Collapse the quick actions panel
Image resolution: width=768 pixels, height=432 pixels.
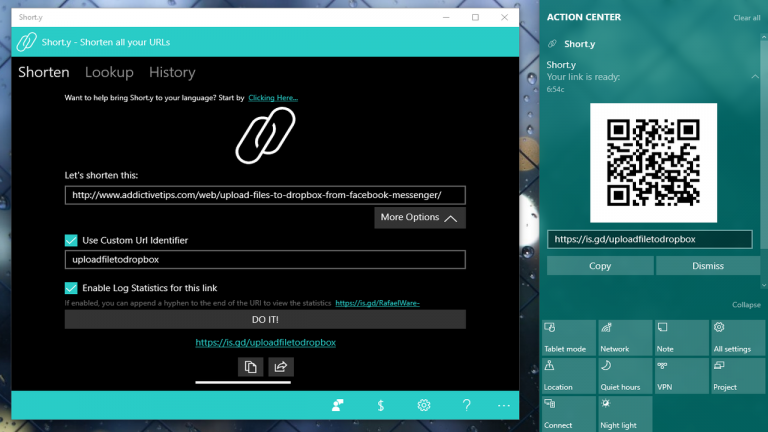point(746,305)
